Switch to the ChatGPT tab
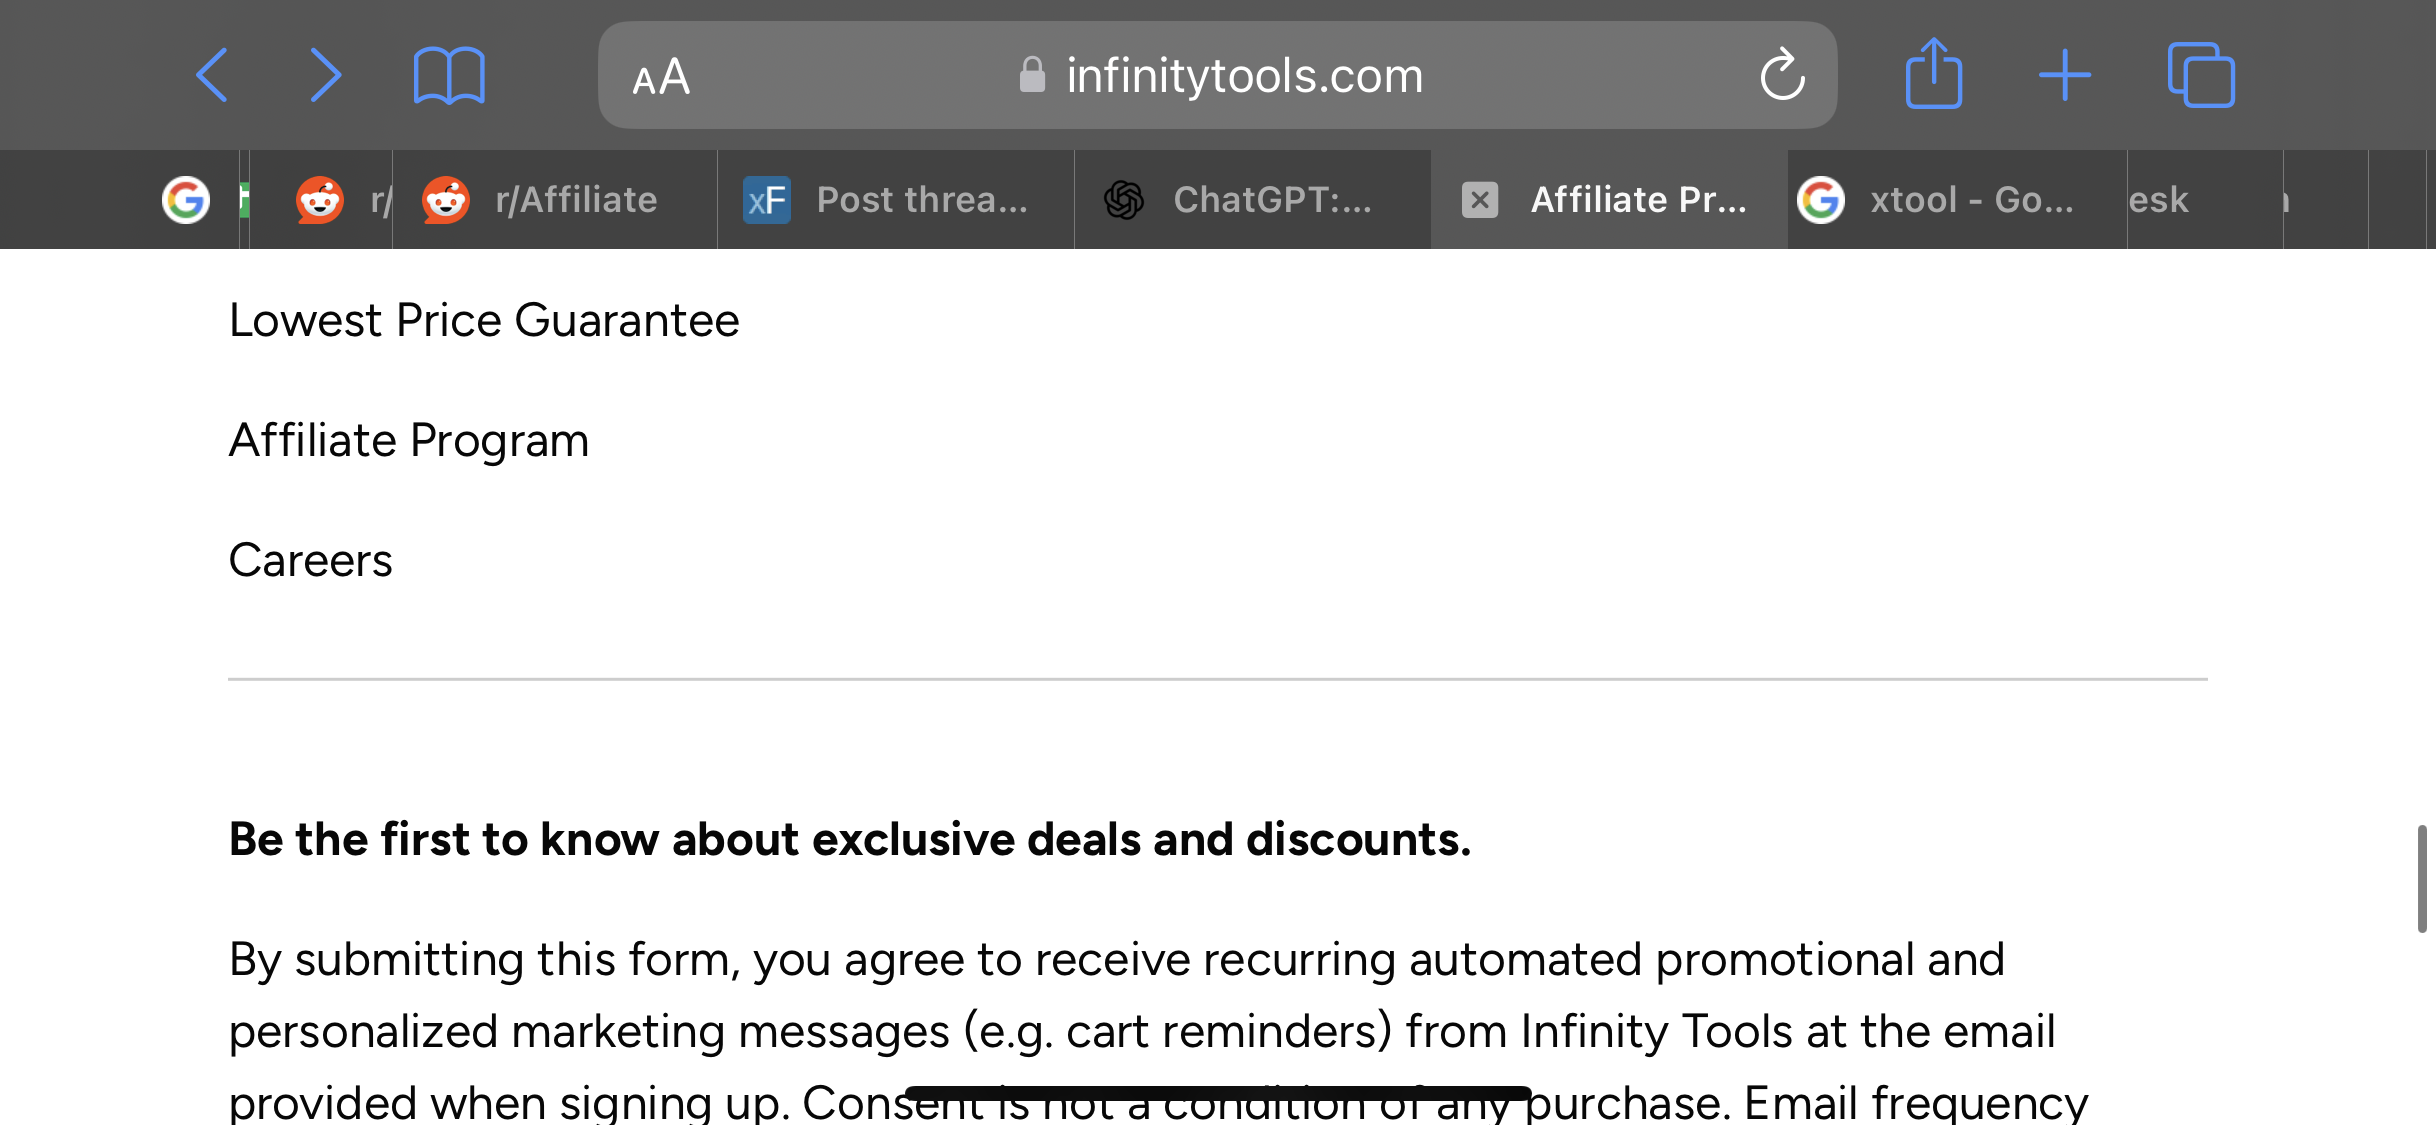This screenshot has width=2436, height=1125. click(1253, 199)
